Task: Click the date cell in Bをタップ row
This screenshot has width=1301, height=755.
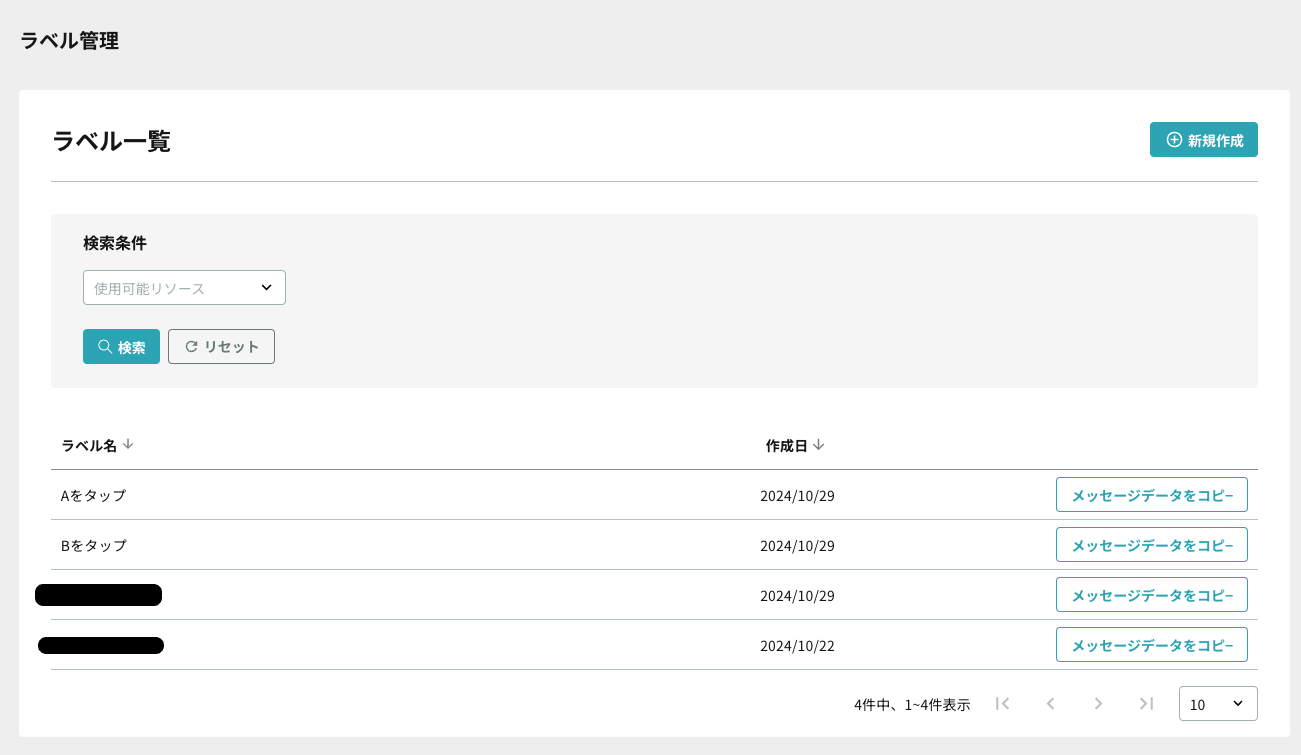Action: [x=797, y=545]
